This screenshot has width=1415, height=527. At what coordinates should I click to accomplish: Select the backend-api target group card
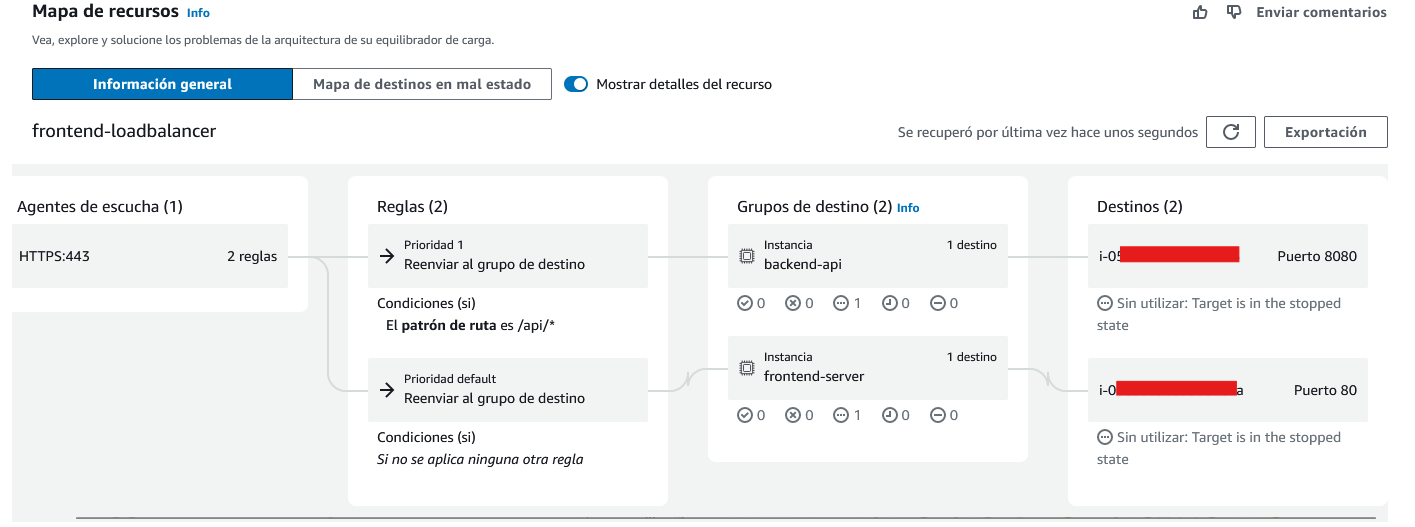867,256
